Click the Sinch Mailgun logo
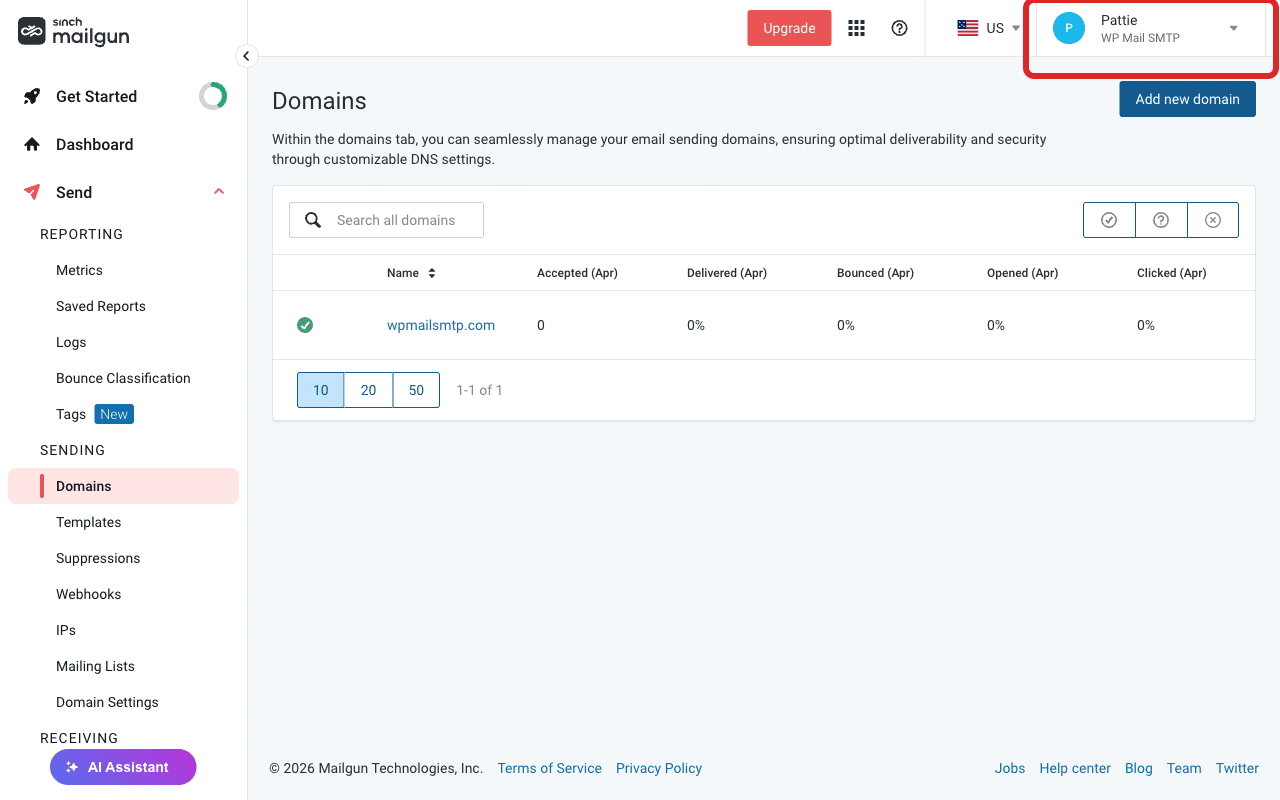The image size is (1280, 800). coord(73,31)
